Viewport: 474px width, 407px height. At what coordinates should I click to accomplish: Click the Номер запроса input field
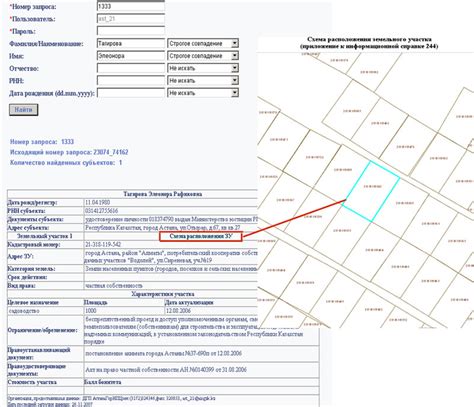click(131, 6)
